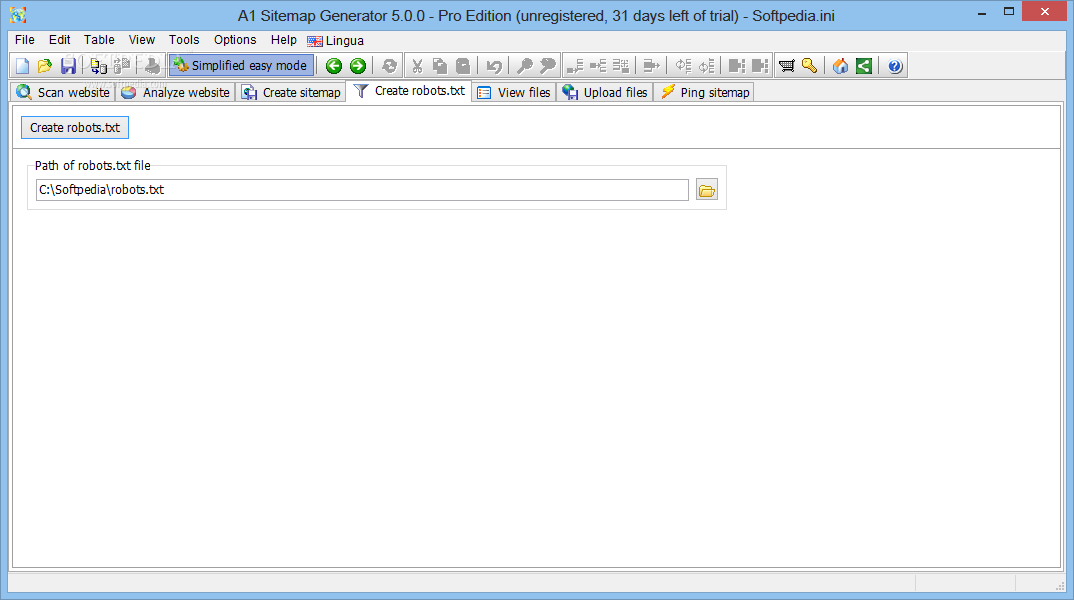
Task: Click the Paste clipboard icon
Action: (x=464, y=66)
